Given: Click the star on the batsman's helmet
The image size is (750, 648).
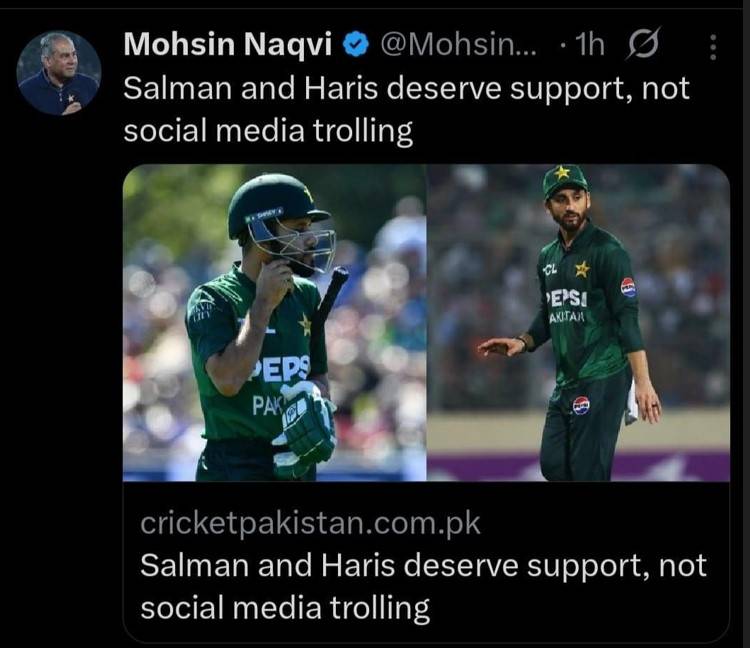Looking at the screenshot, I should [x=307, y=193].
